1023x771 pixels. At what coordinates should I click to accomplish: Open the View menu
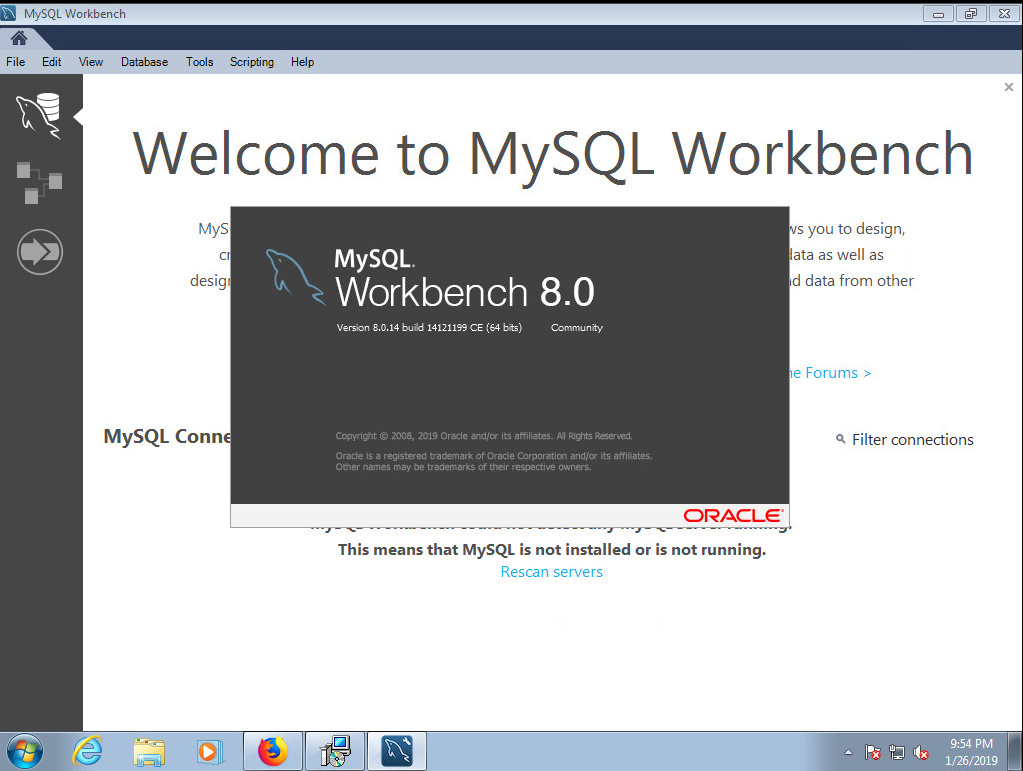(91, 62)
